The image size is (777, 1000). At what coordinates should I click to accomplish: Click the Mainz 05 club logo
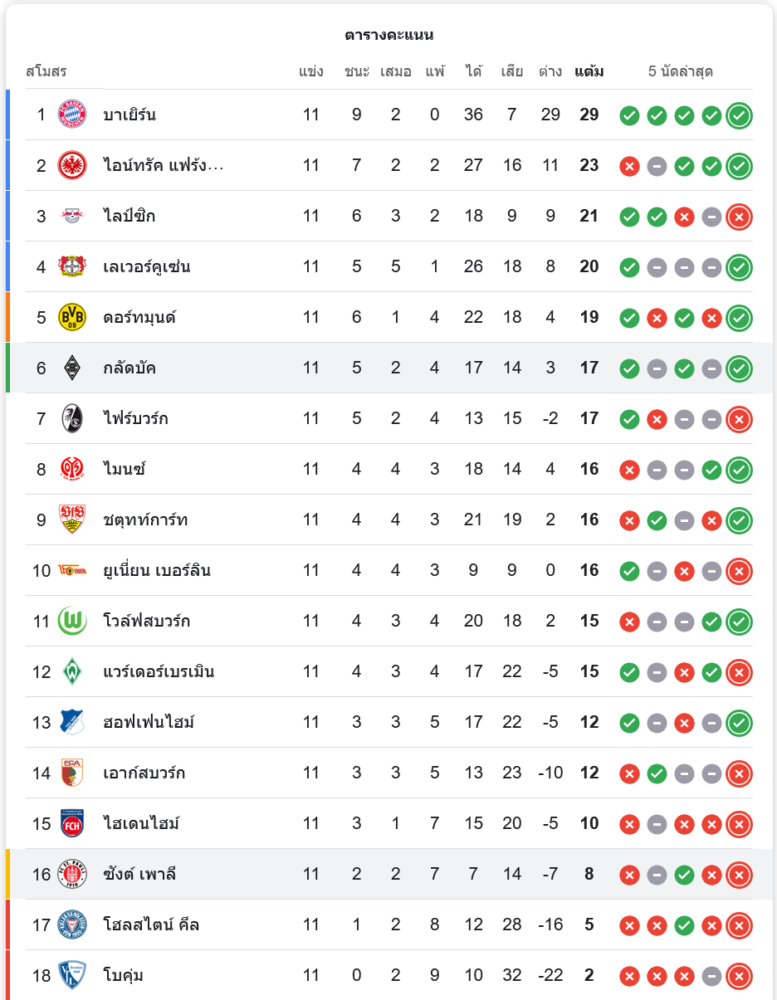[72, 469]
